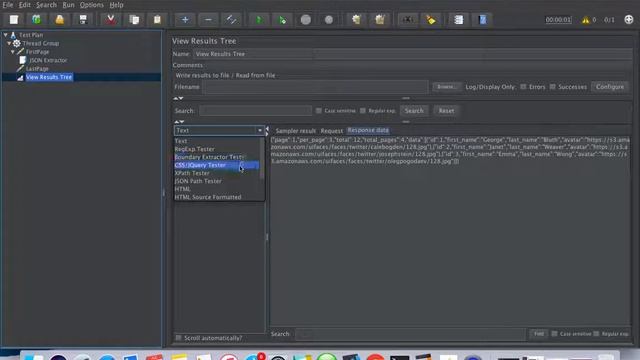The image size is (640, 360).
Task: Click the Search binoculars toolbar icon
Action: [x=407, y=20]
